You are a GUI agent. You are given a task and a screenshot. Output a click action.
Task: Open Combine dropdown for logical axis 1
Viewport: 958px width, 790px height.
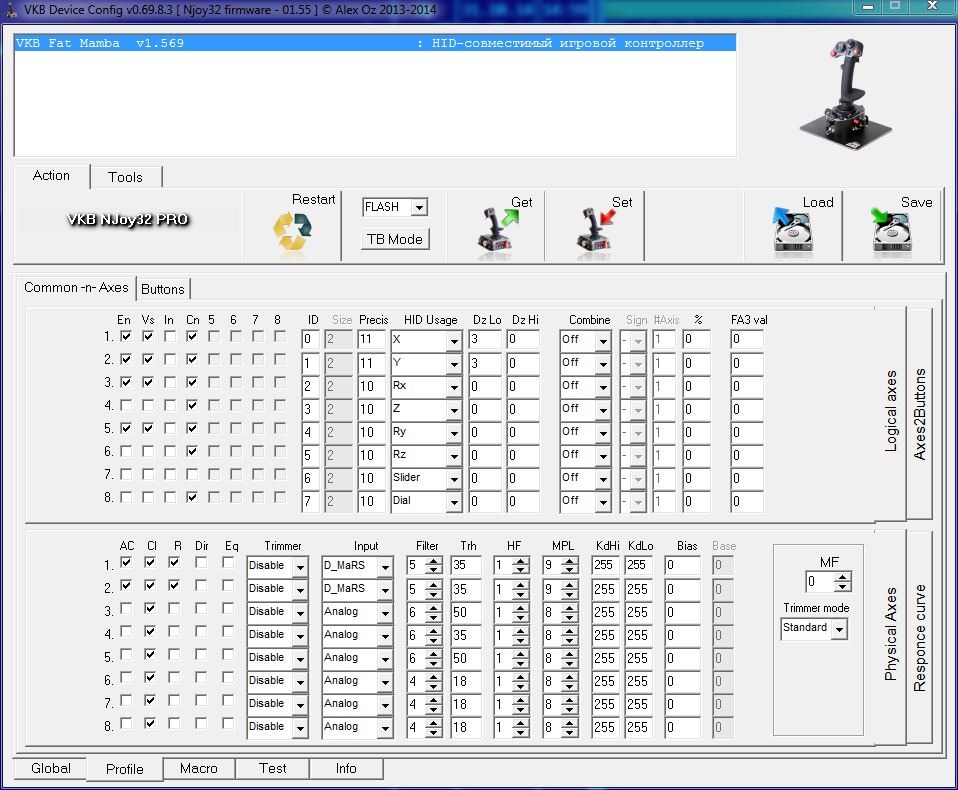[x=603, y=342]
